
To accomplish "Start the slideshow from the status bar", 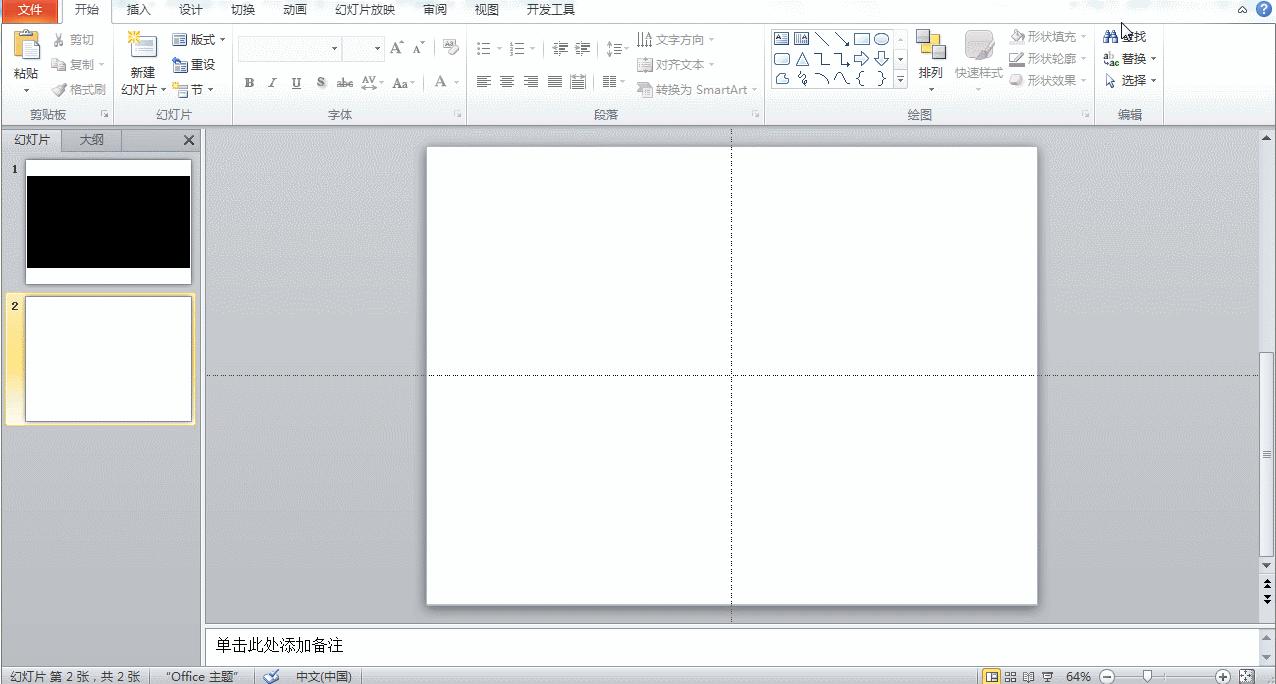I will click(x=1046, y=676).
